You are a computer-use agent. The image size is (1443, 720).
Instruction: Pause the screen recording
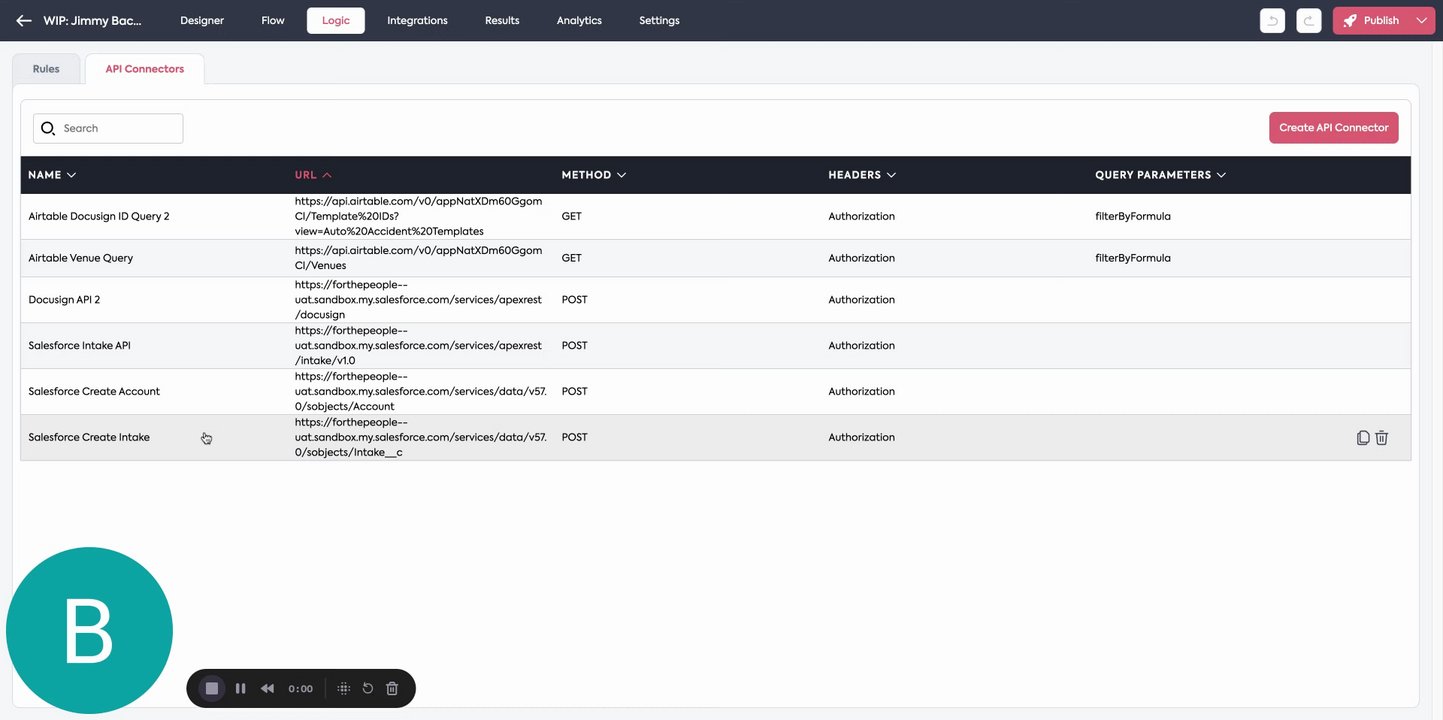coord(240,688)
